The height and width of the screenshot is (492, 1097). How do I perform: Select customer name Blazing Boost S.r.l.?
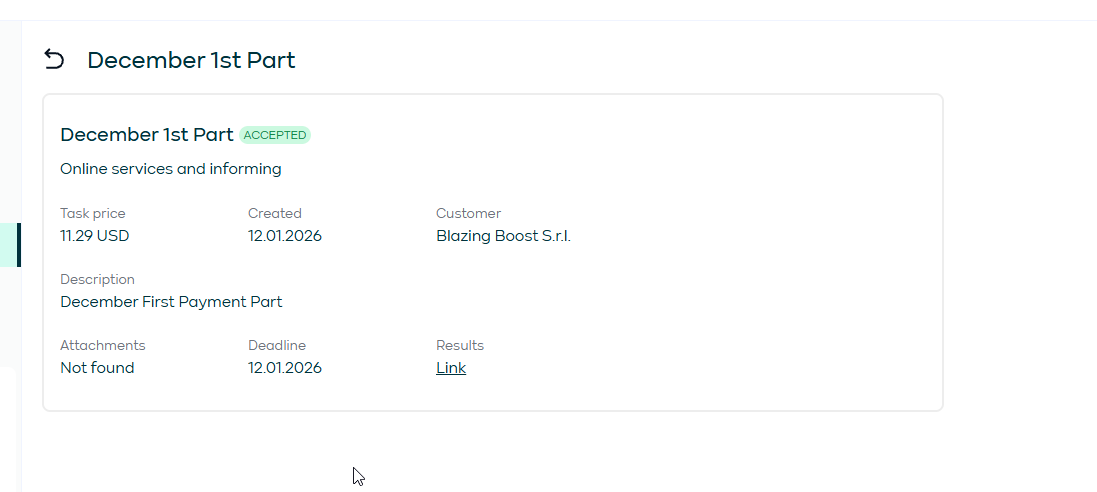coord(503,236)
